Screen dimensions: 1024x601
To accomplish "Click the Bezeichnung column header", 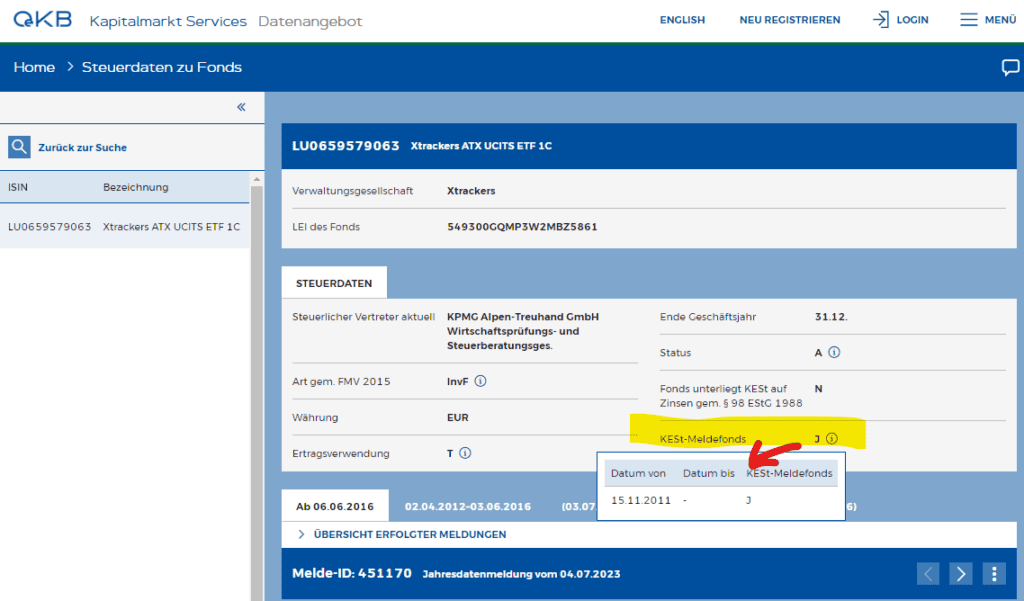I will 135,187.
